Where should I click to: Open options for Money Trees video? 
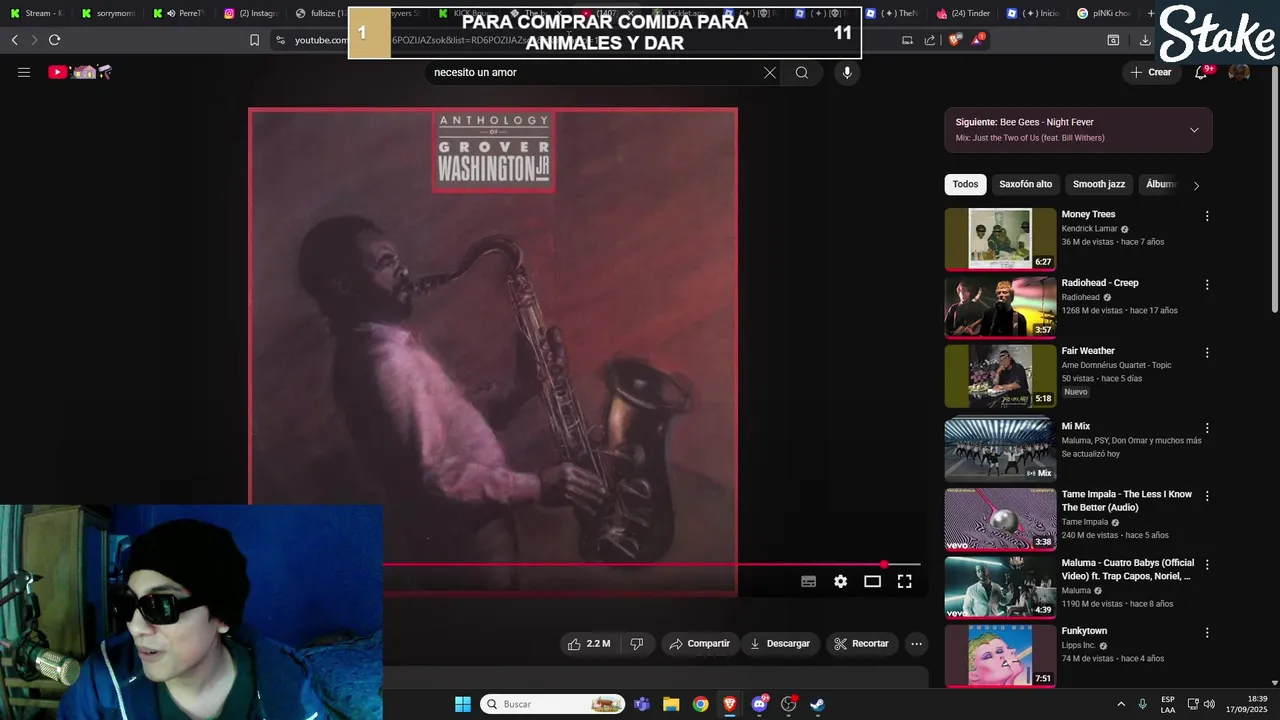point(1207,216)
